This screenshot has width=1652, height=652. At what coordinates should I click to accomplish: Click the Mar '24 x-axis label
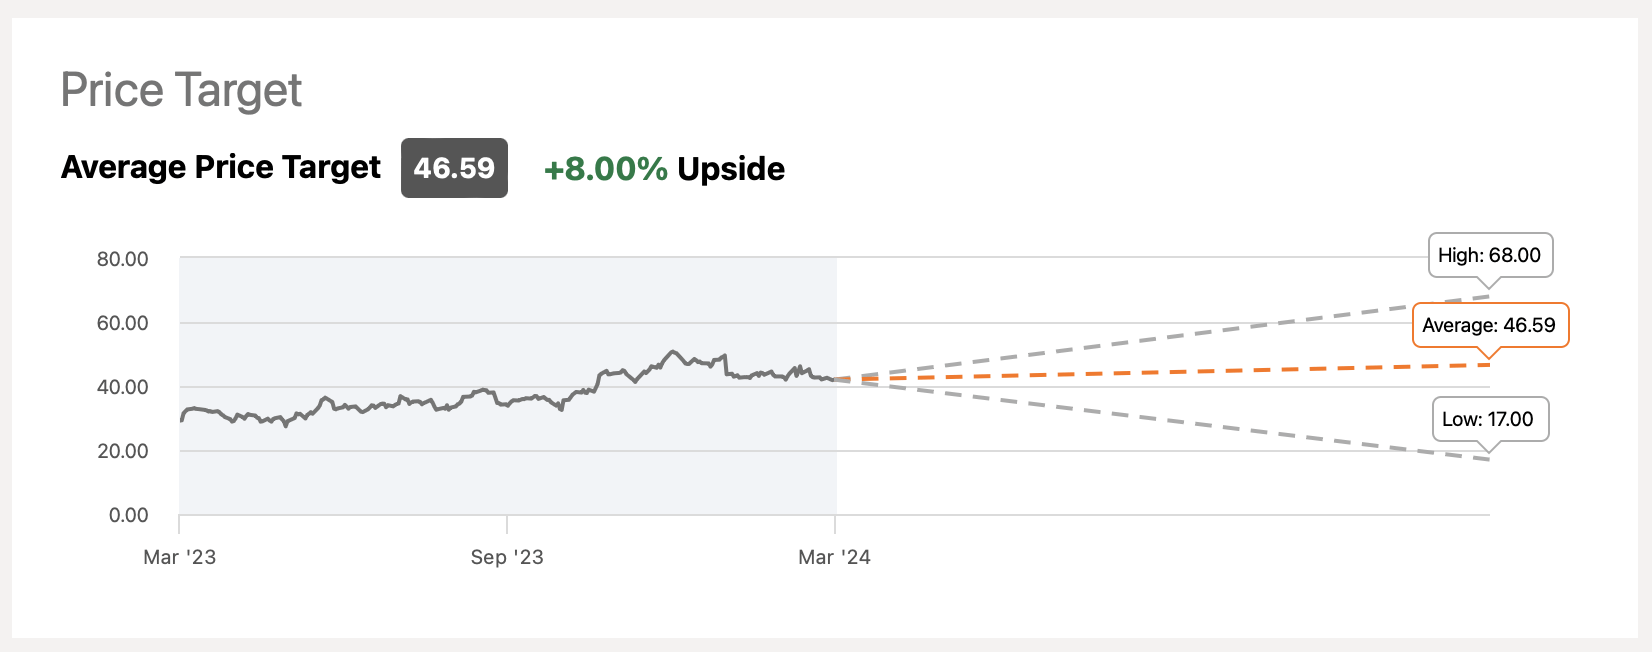click(x=834, y=557)
